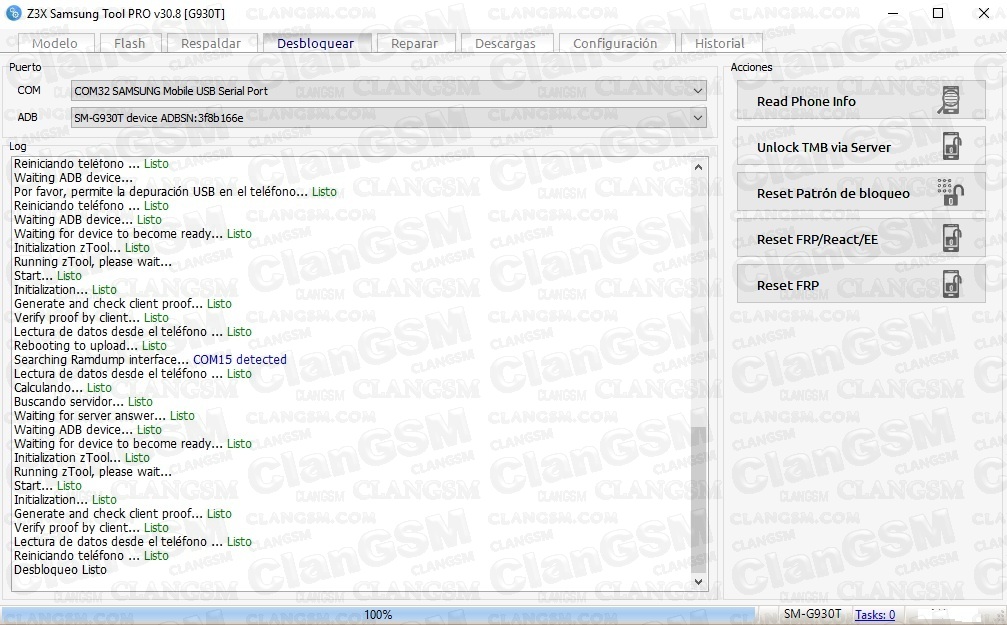Click the Z3X app icon in title bar

[x=13, y=13]
